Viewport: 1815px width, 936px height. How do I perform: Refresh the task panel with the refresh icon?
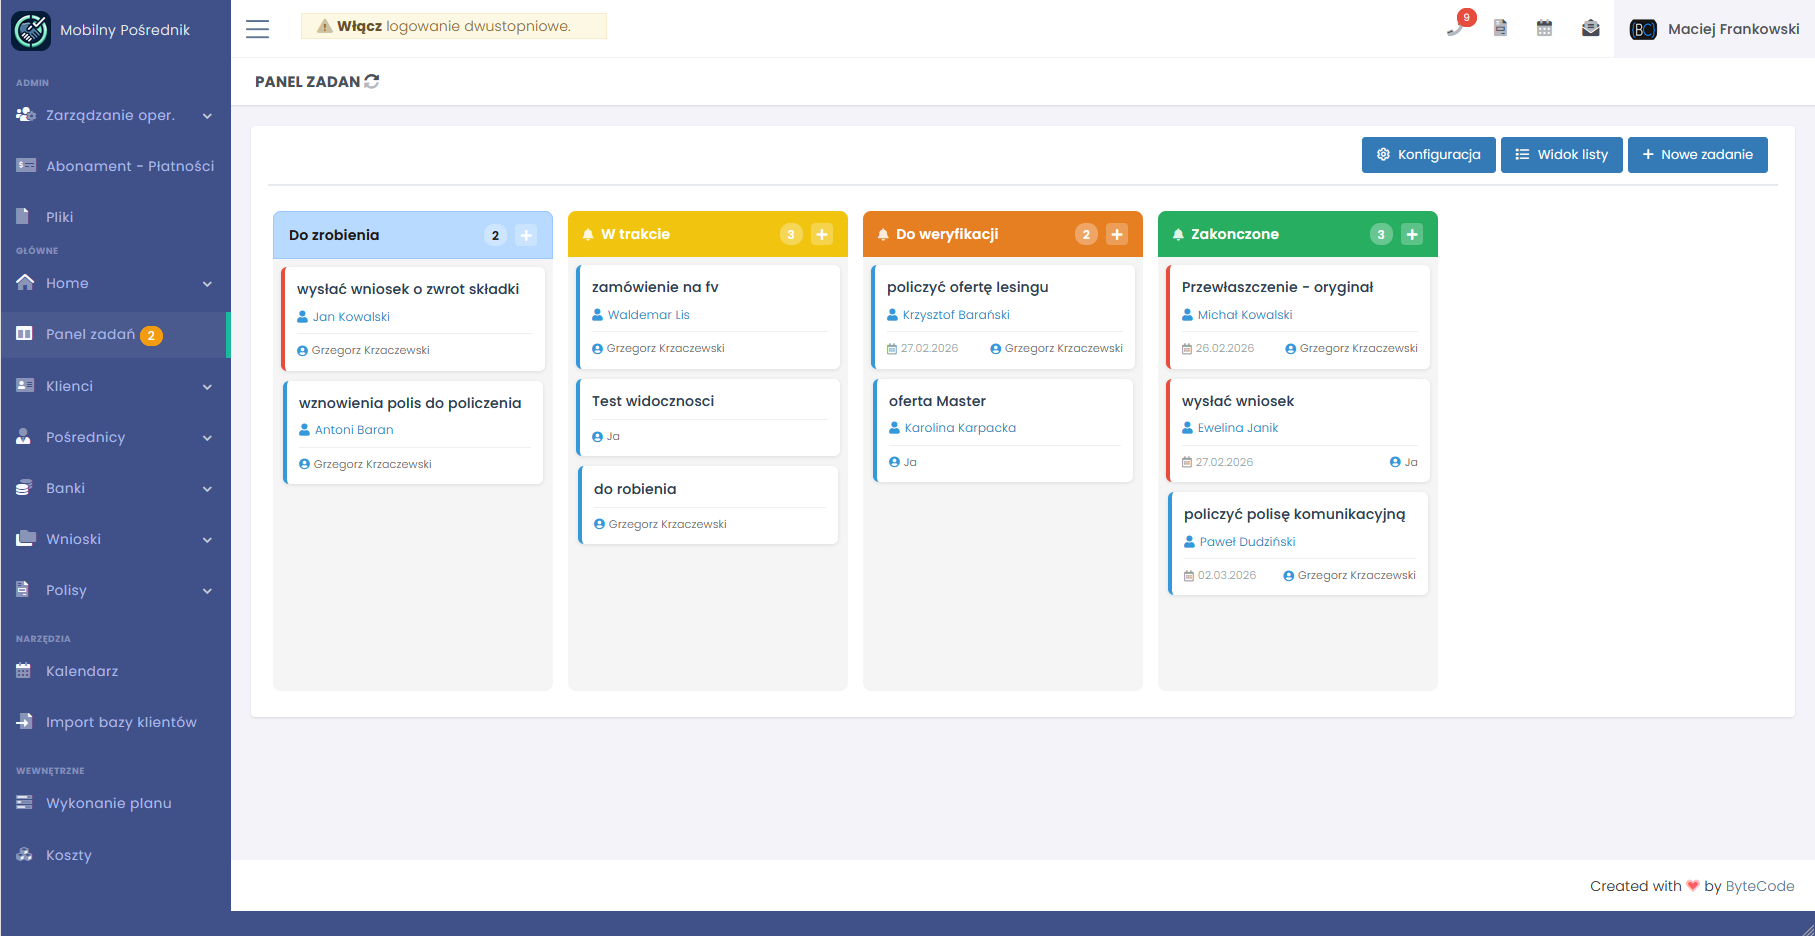[x=372, y=81]
